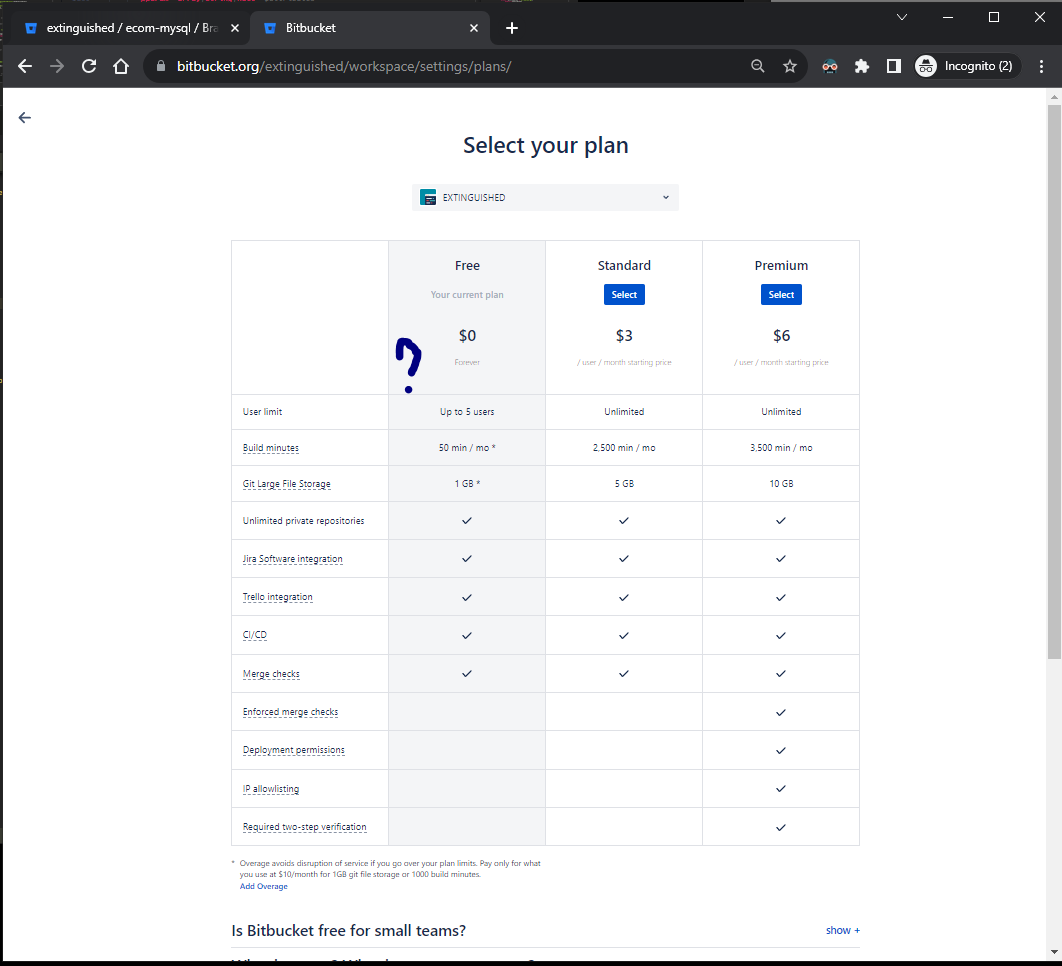1062x966 pixels.
Task: Click the '5 GB' storage cell
Action: coord(624,484)
